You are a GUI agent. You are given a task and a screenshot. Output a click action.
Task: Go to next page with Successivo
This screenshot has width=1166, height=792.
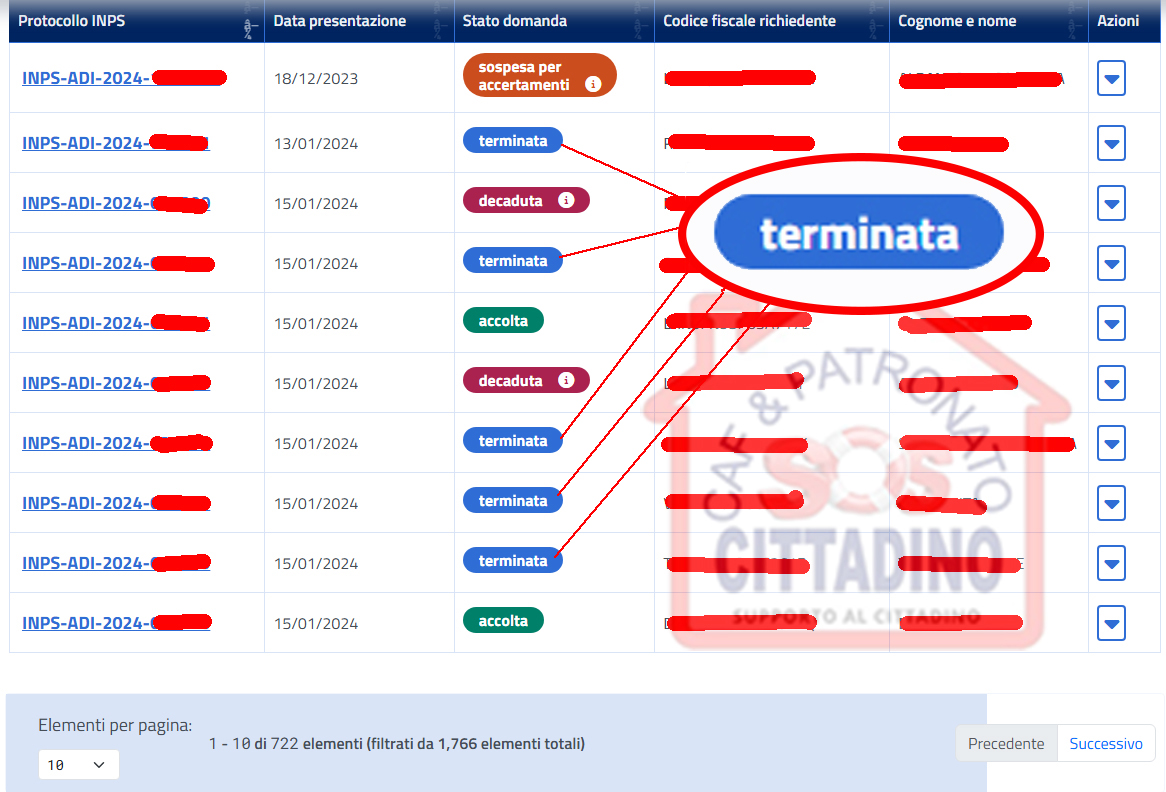1106,744
